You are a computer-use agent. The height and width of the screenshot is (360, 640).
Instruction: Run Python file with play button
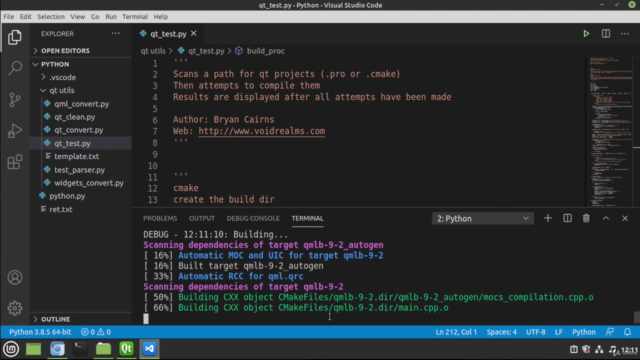tap(586, 34)
